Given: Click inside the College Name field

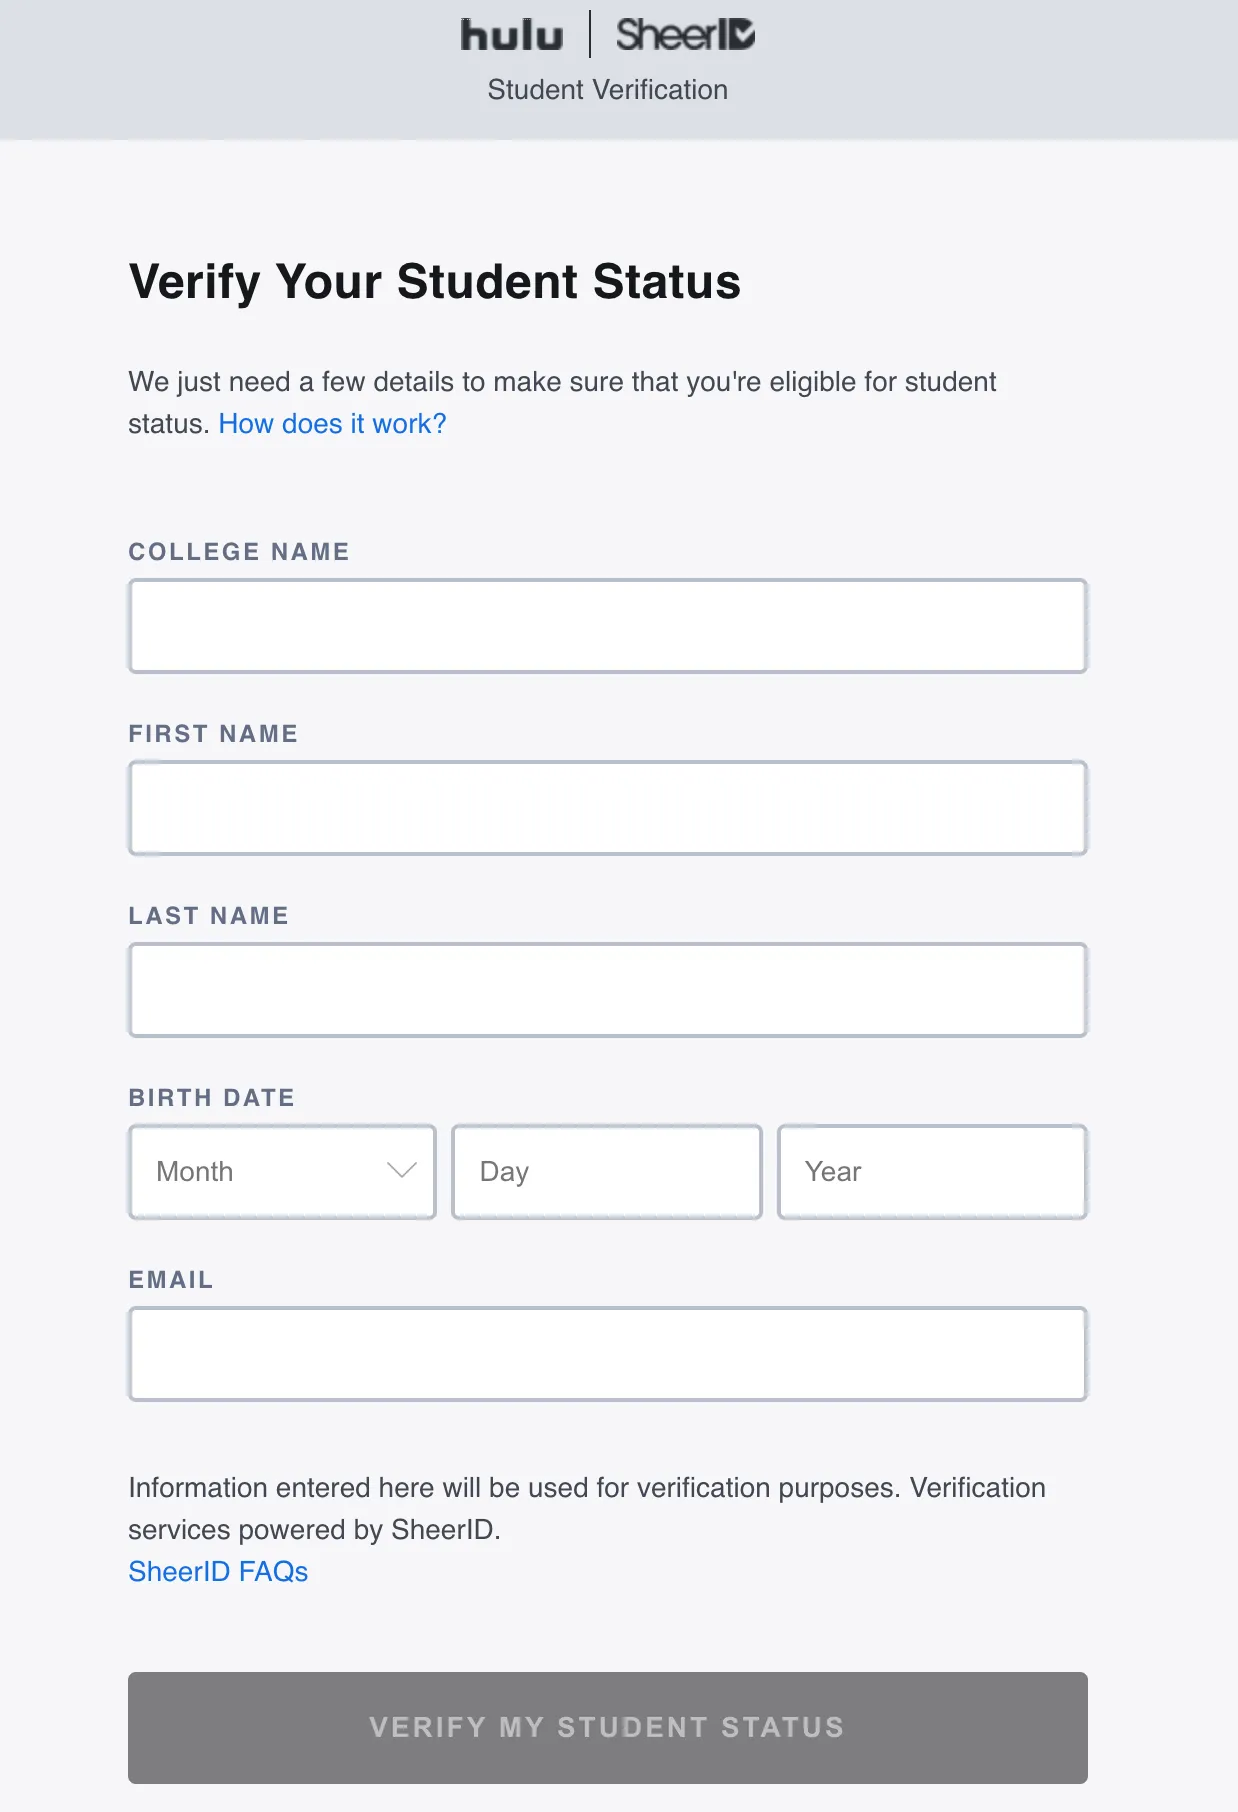Looking at the screenshot, I should click(607, 624).
